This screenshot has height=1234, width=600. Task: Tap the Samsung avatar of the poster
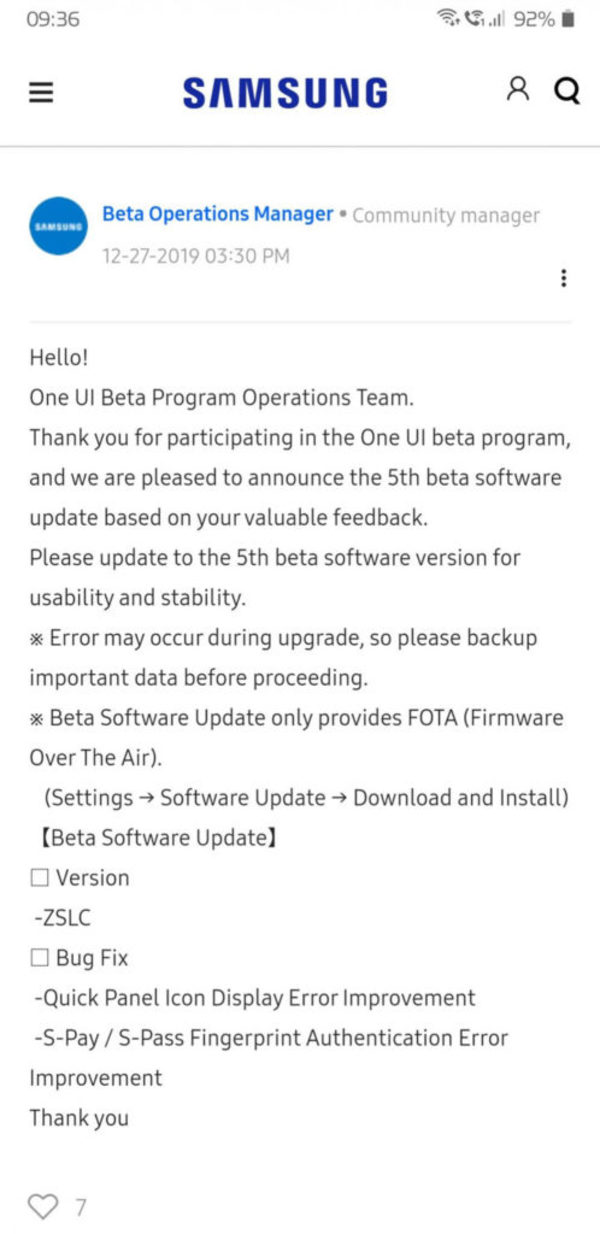[x=58, y=226]
